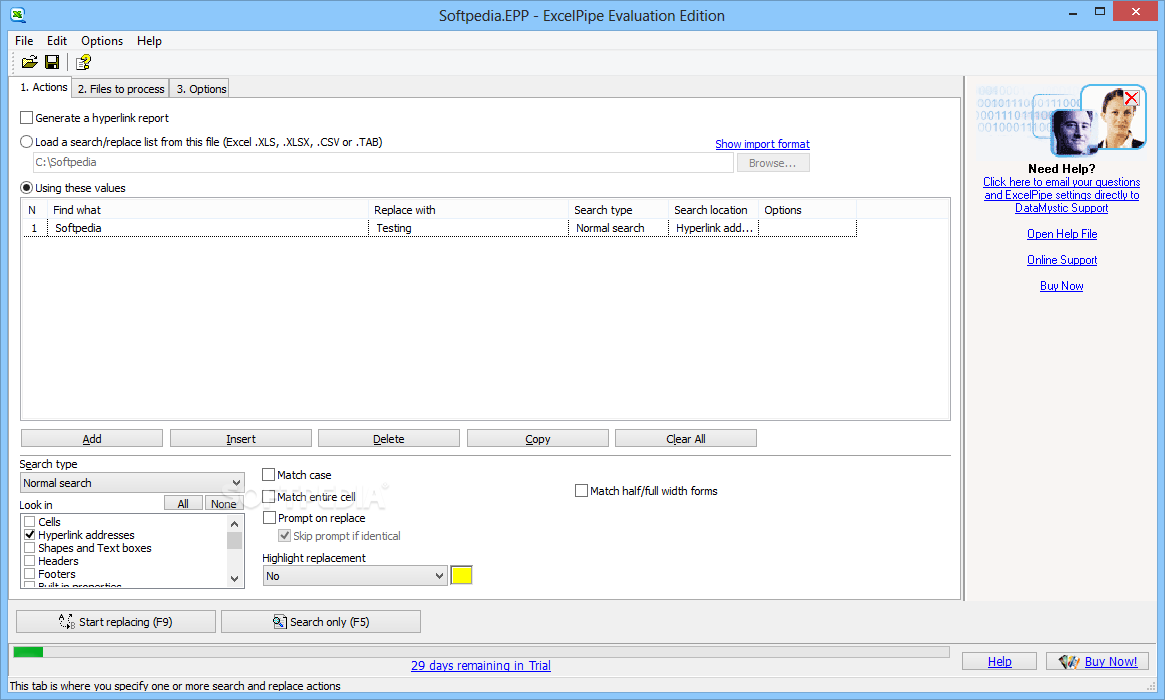Click the Find what column header

point(208,210)
